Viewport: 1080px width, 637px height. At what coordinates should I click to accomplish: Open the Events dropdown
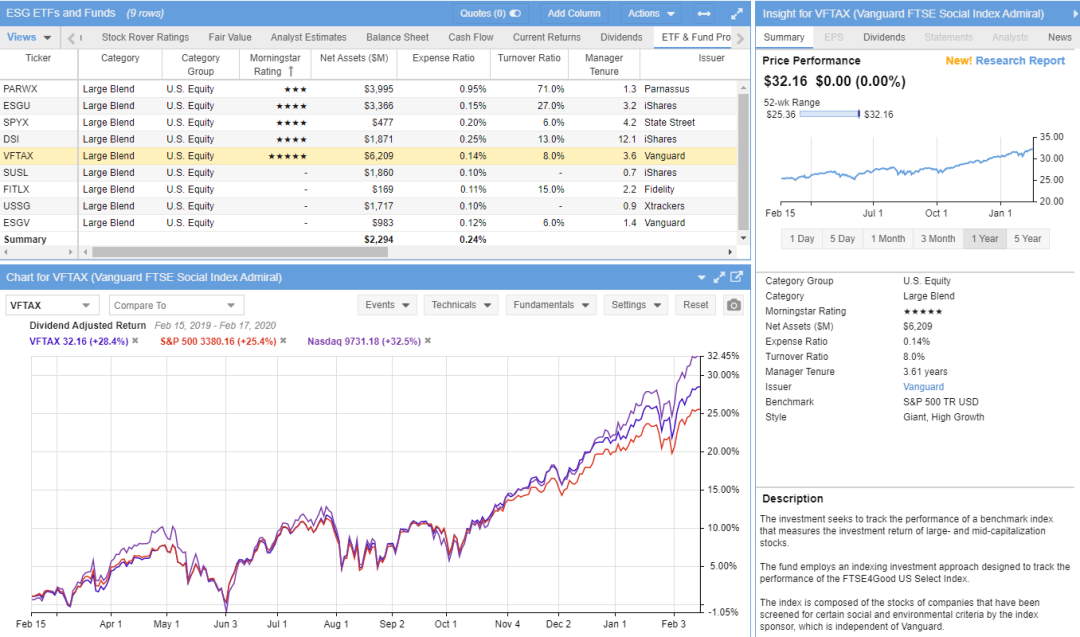click(387, 305)
